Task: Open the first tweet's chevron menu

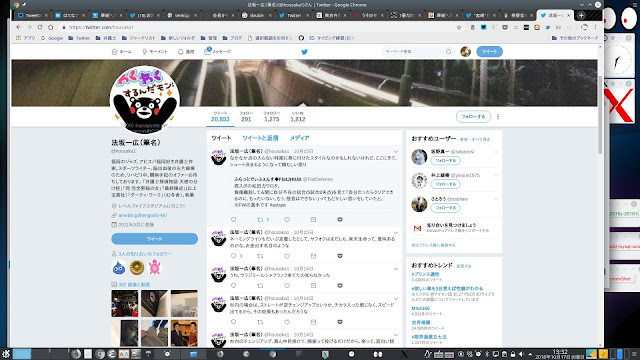Action: click(x=396, y=152)
